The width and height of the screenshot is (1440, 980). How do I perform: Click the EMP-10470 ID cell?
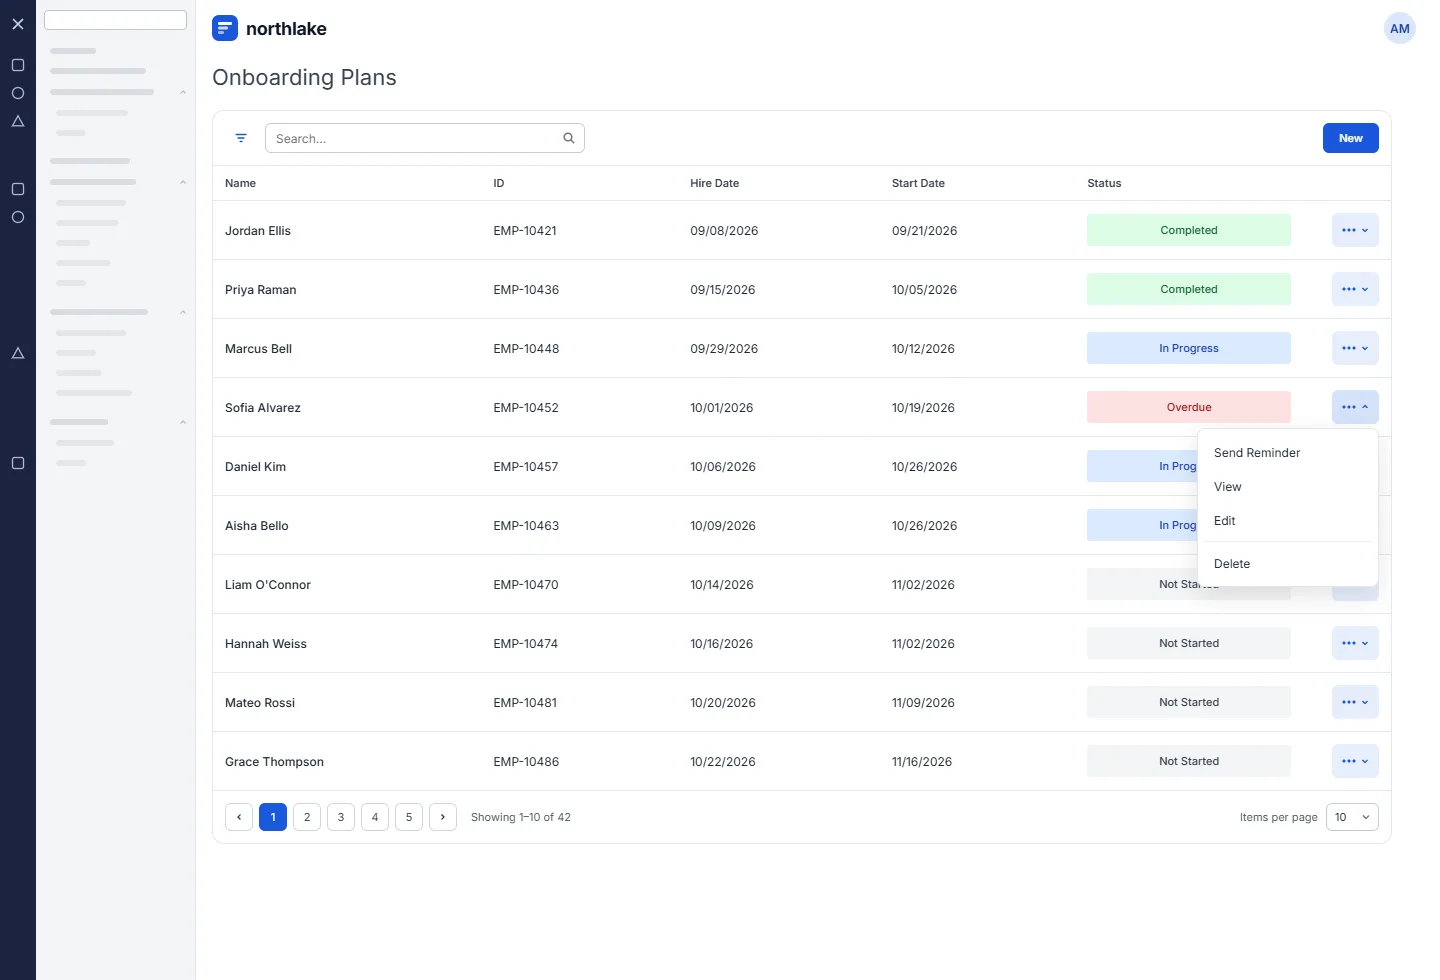tap(526, 584)
